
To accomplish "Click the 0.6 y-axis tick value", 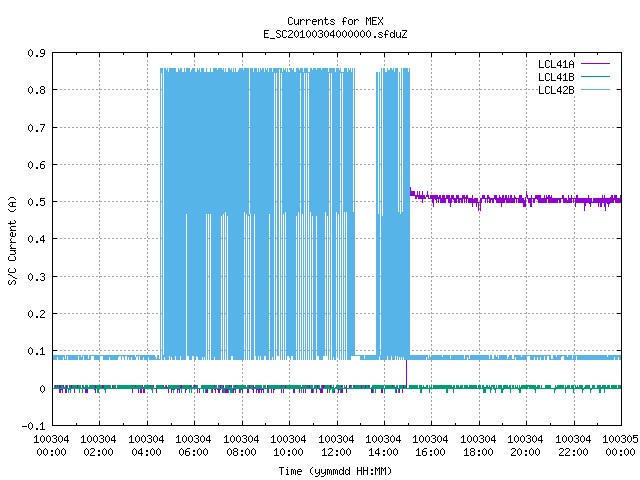I will 36,165.
